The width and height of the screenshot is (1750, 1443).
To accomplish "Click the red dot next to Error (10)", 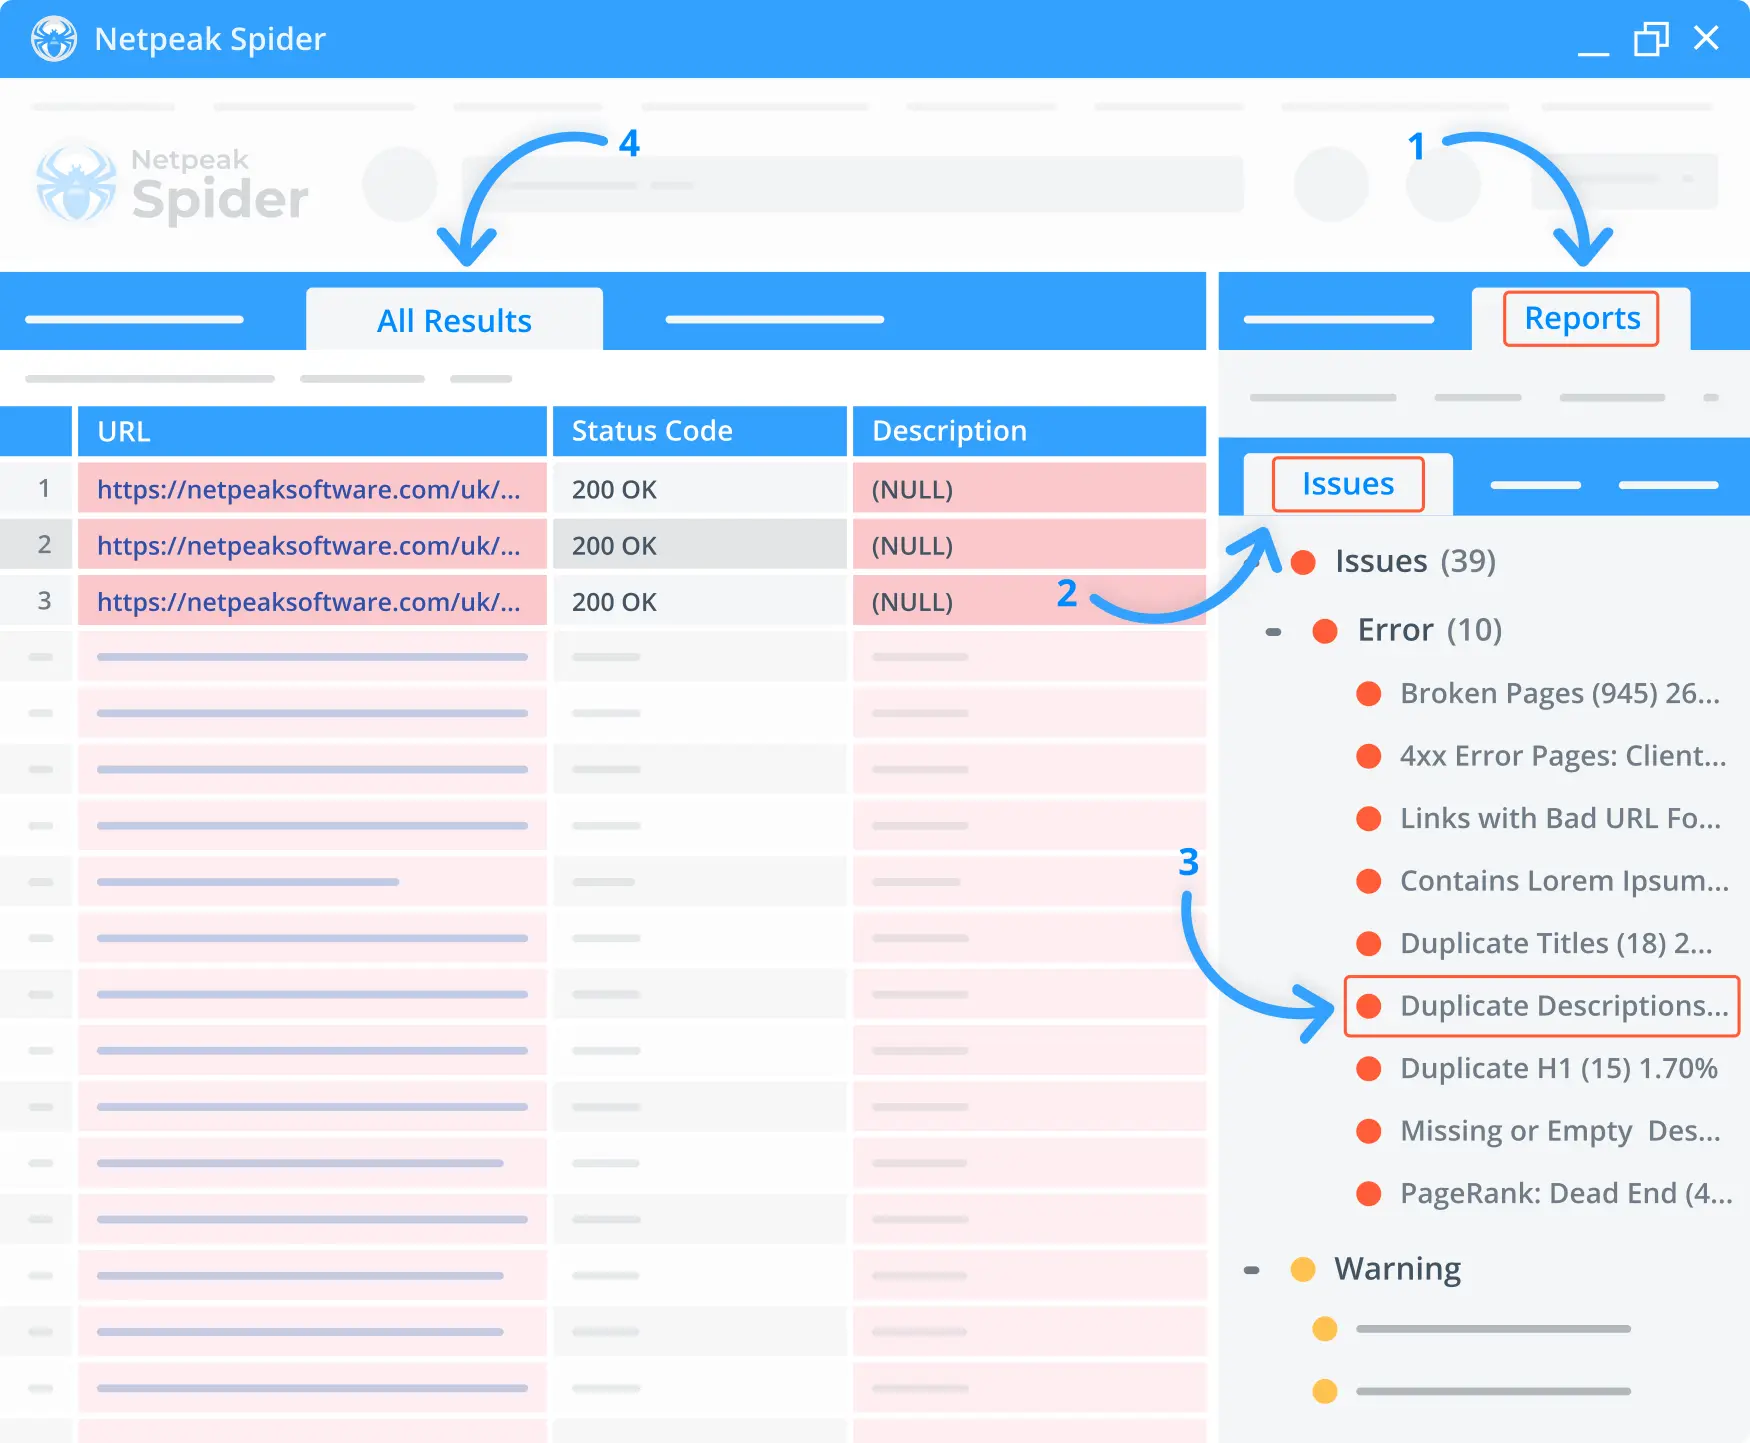I will (1325, 631).
